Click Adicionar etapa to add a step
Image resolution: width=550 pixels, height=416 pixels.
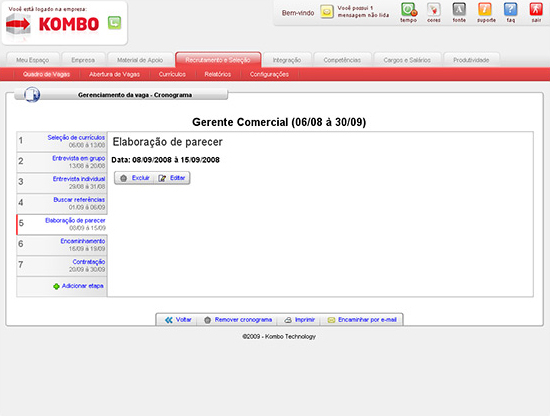pyautogui.click(x=78, y=286)
